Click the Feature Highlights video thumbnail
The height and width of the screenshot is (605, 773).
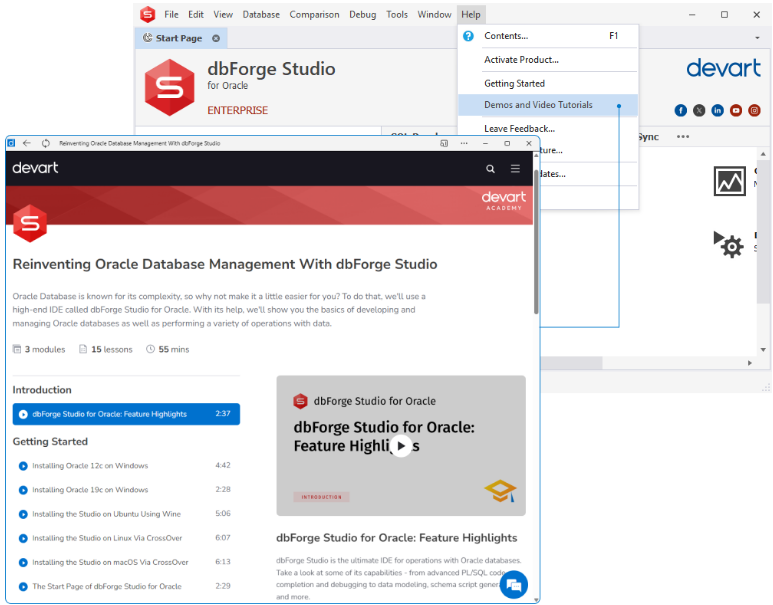tap(401, 446)
